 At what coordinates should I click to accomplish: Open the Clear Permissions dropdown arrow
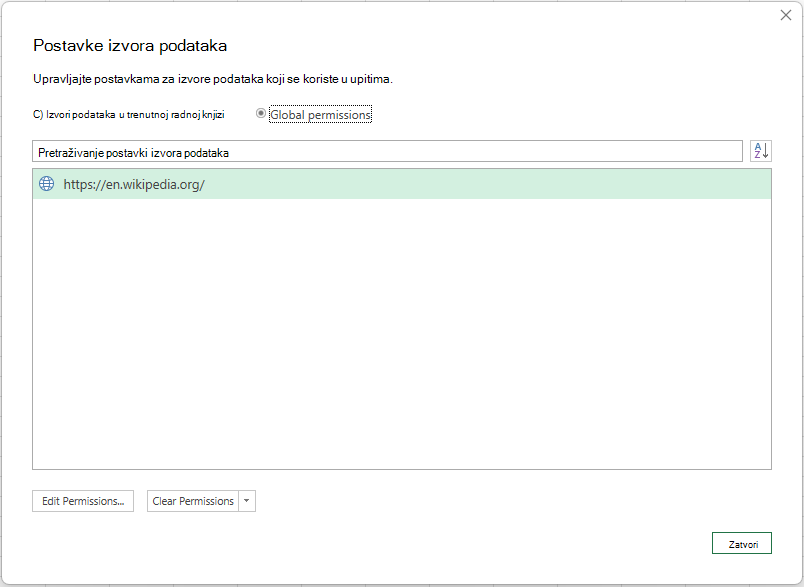tap(247, 501)
